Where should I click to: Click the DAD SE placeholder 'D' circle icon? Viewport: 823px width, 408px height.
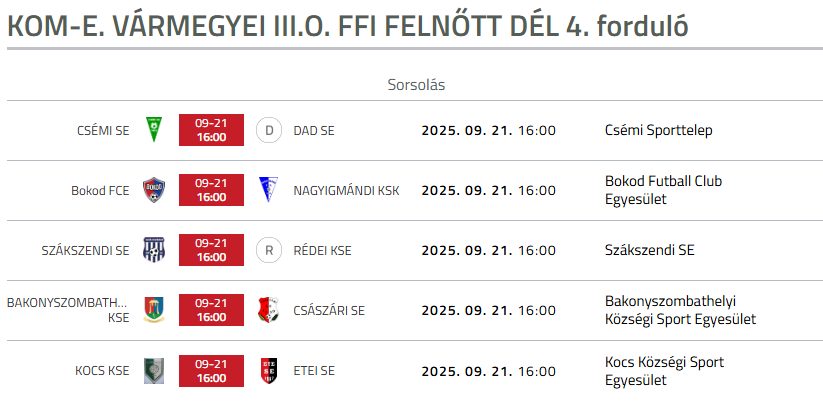click(x=269, y=130)
